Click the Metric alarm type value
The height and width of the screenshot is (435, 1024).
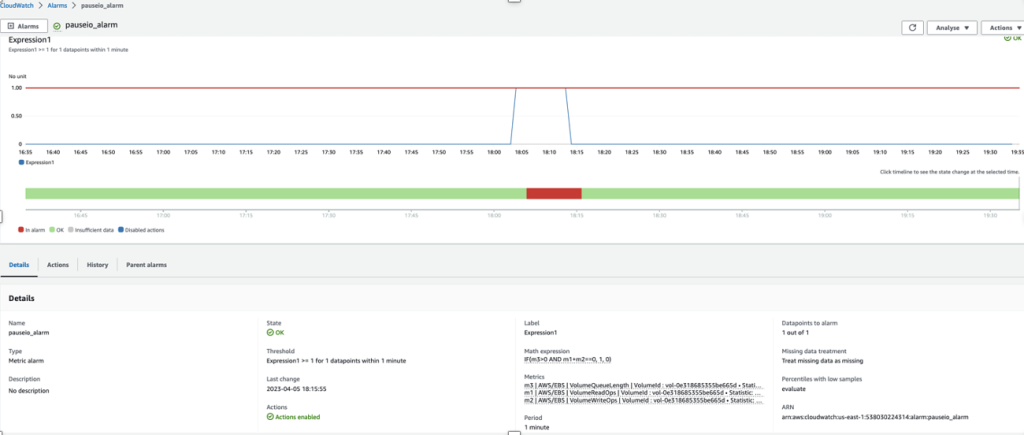pyautogui.click(x=24, y=361)
